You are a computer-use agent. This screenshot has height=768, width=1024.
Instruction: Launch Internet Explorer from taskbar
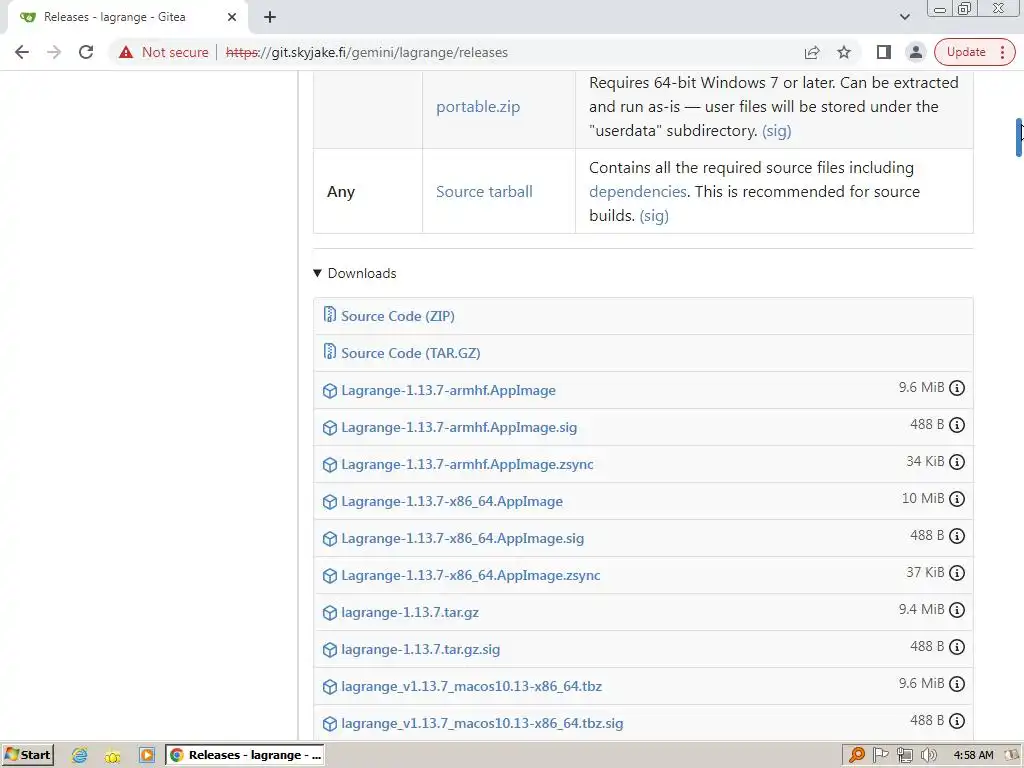80,755
